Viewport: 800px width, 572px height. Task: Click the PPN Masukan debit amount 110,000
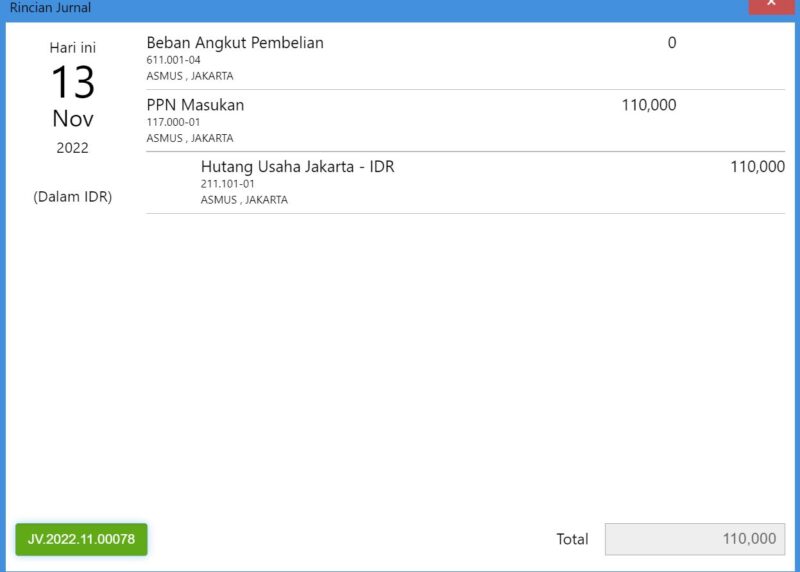point(648,105)
